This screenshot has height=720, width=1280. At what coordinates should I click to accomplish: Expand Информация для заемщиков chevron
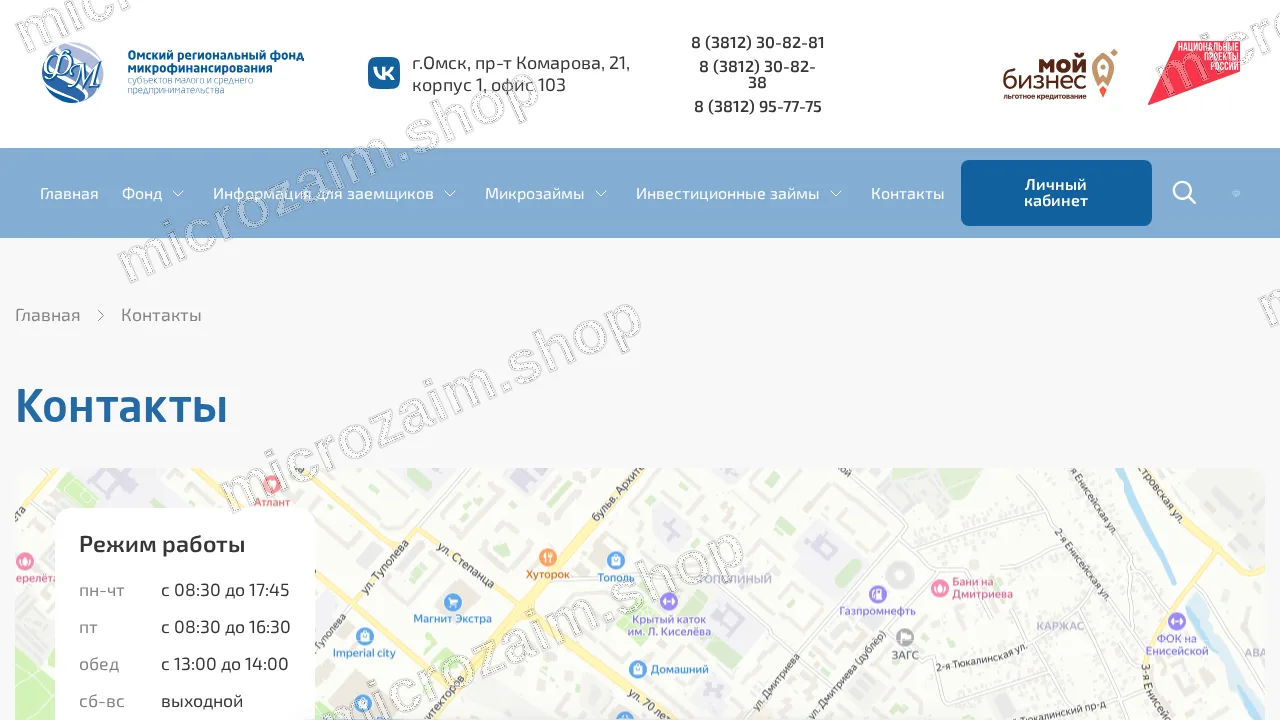tap(450, 193)
